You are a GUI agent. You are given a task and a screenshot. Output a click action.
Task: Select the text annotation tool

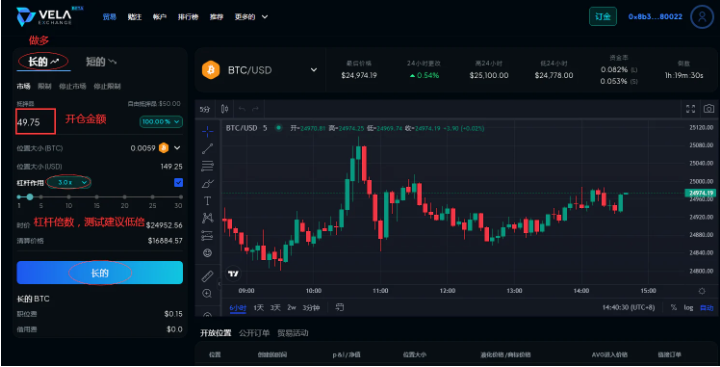pos(208,201)
